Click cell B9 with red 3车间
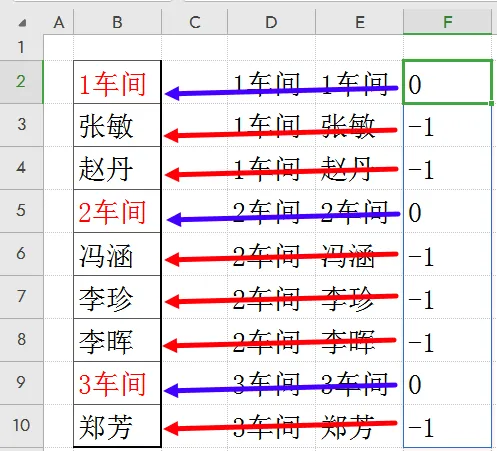Screen dimensions: 497x451 tap(117, 383)
